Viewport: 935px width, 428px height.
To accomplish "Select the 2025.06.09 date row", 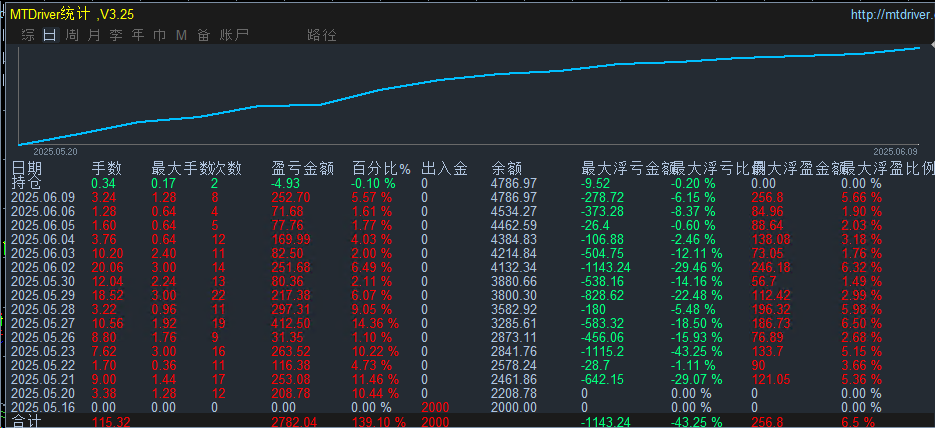I will (x=44, y=197).
